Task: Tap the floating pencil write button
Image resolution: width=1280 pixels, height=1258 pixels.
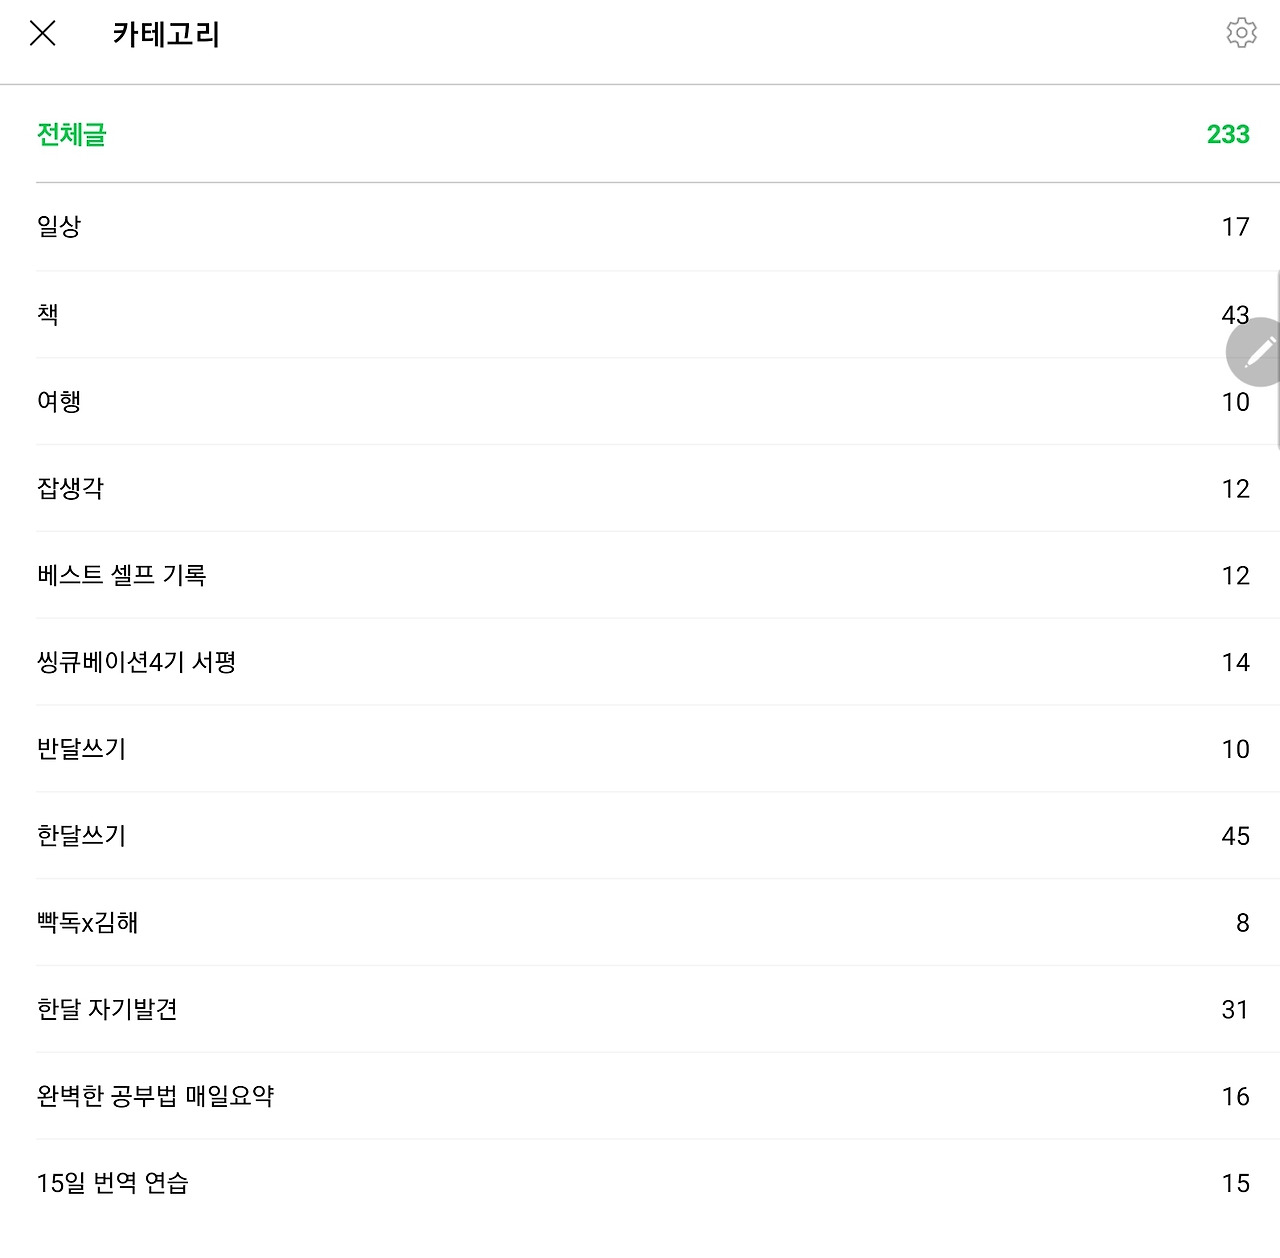Action: pyautogui.click(x=1256, y=352)
